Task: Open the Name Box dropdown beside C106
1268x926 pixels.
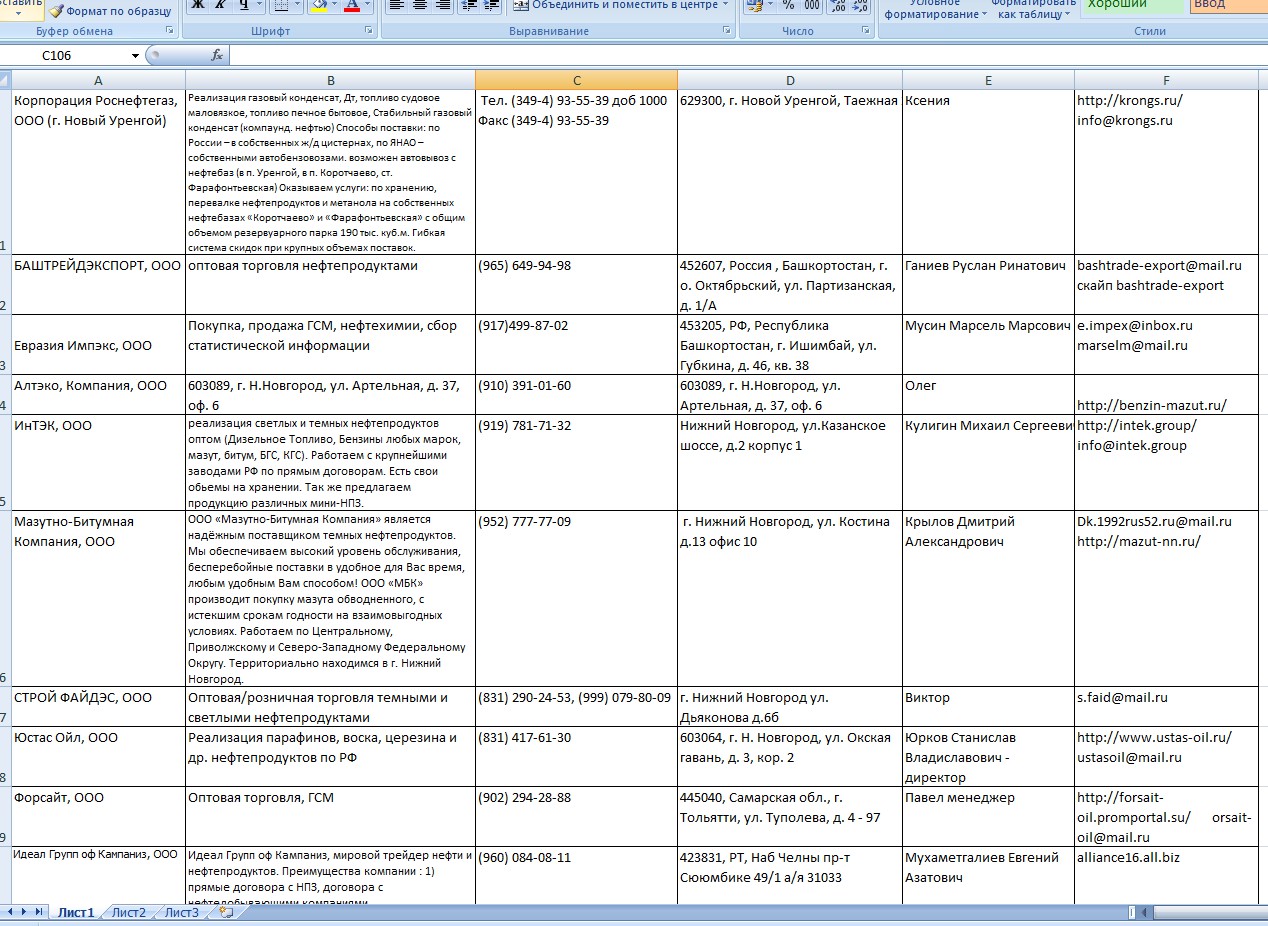Action: 136,56
